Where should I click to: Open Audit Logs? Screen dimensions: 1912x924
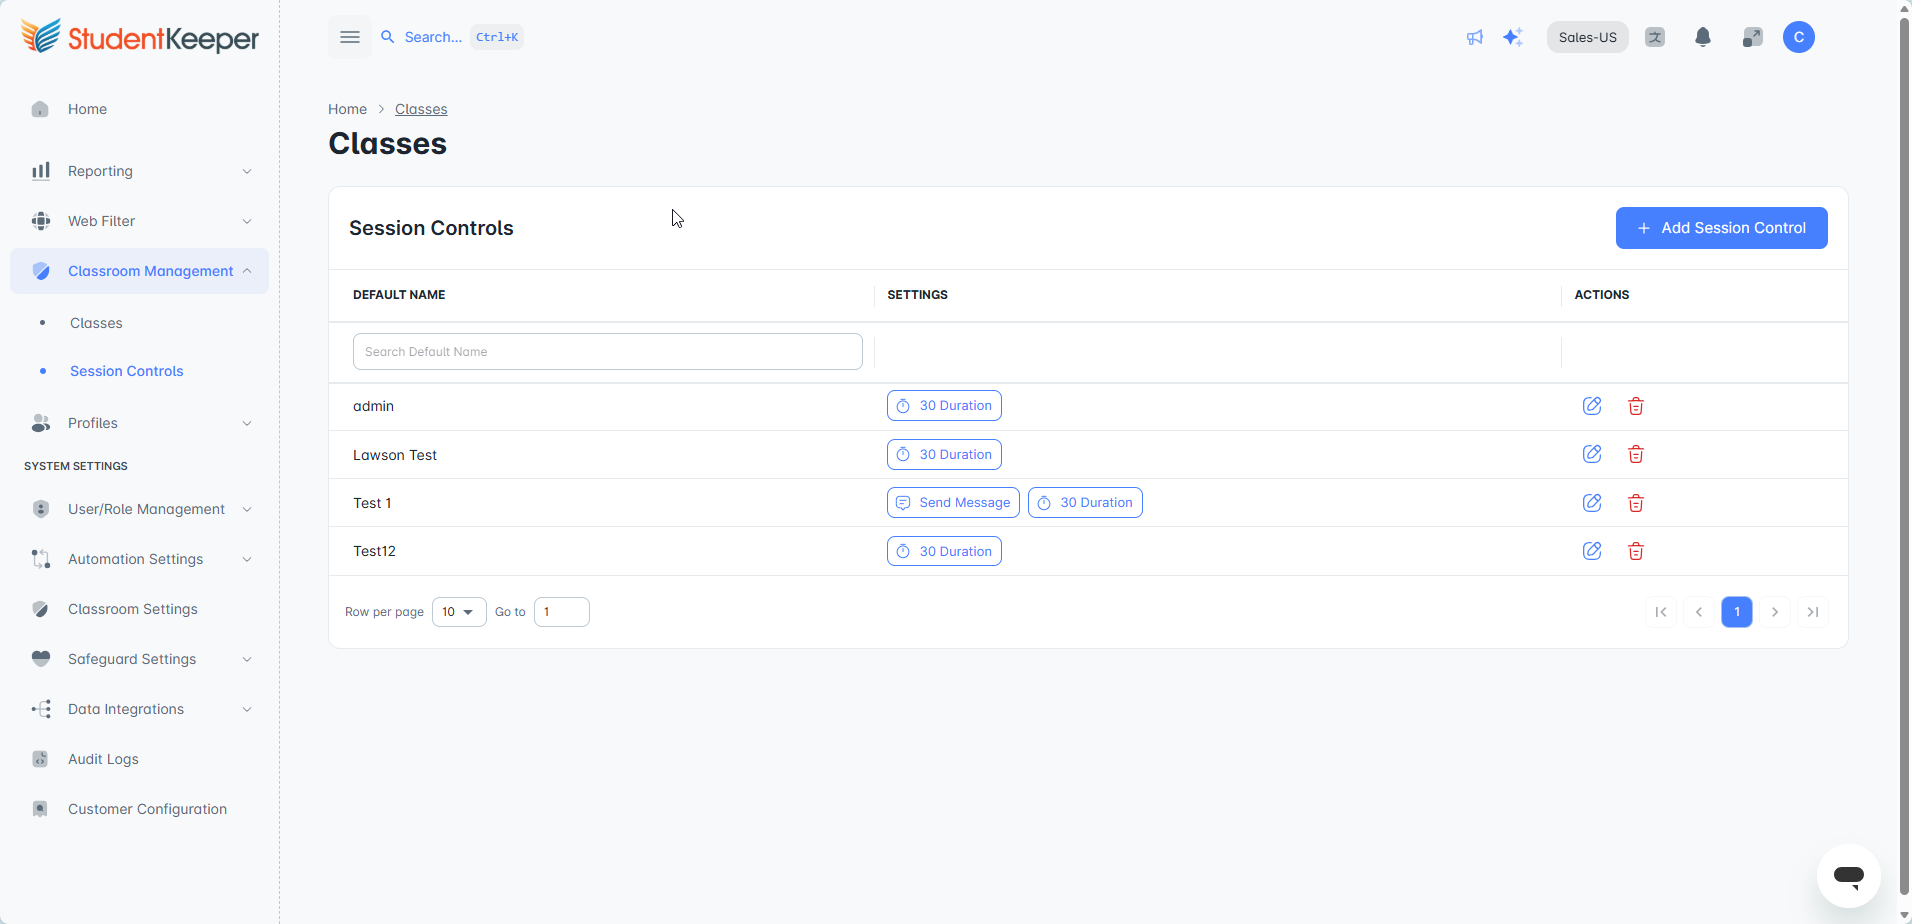tap(140, 759)
